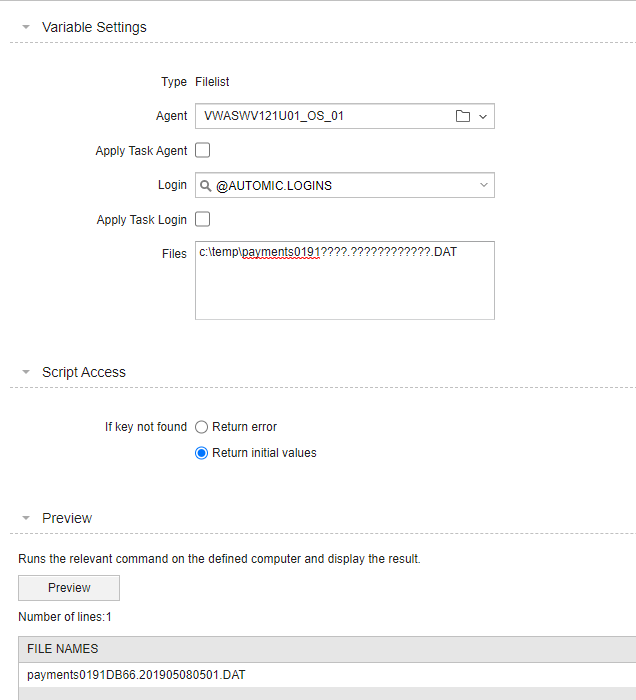This screenshot has width=636, height=700.
Task: Click the @AUTOMIC.LOGINS login text
Action: (x=273, y=185)
